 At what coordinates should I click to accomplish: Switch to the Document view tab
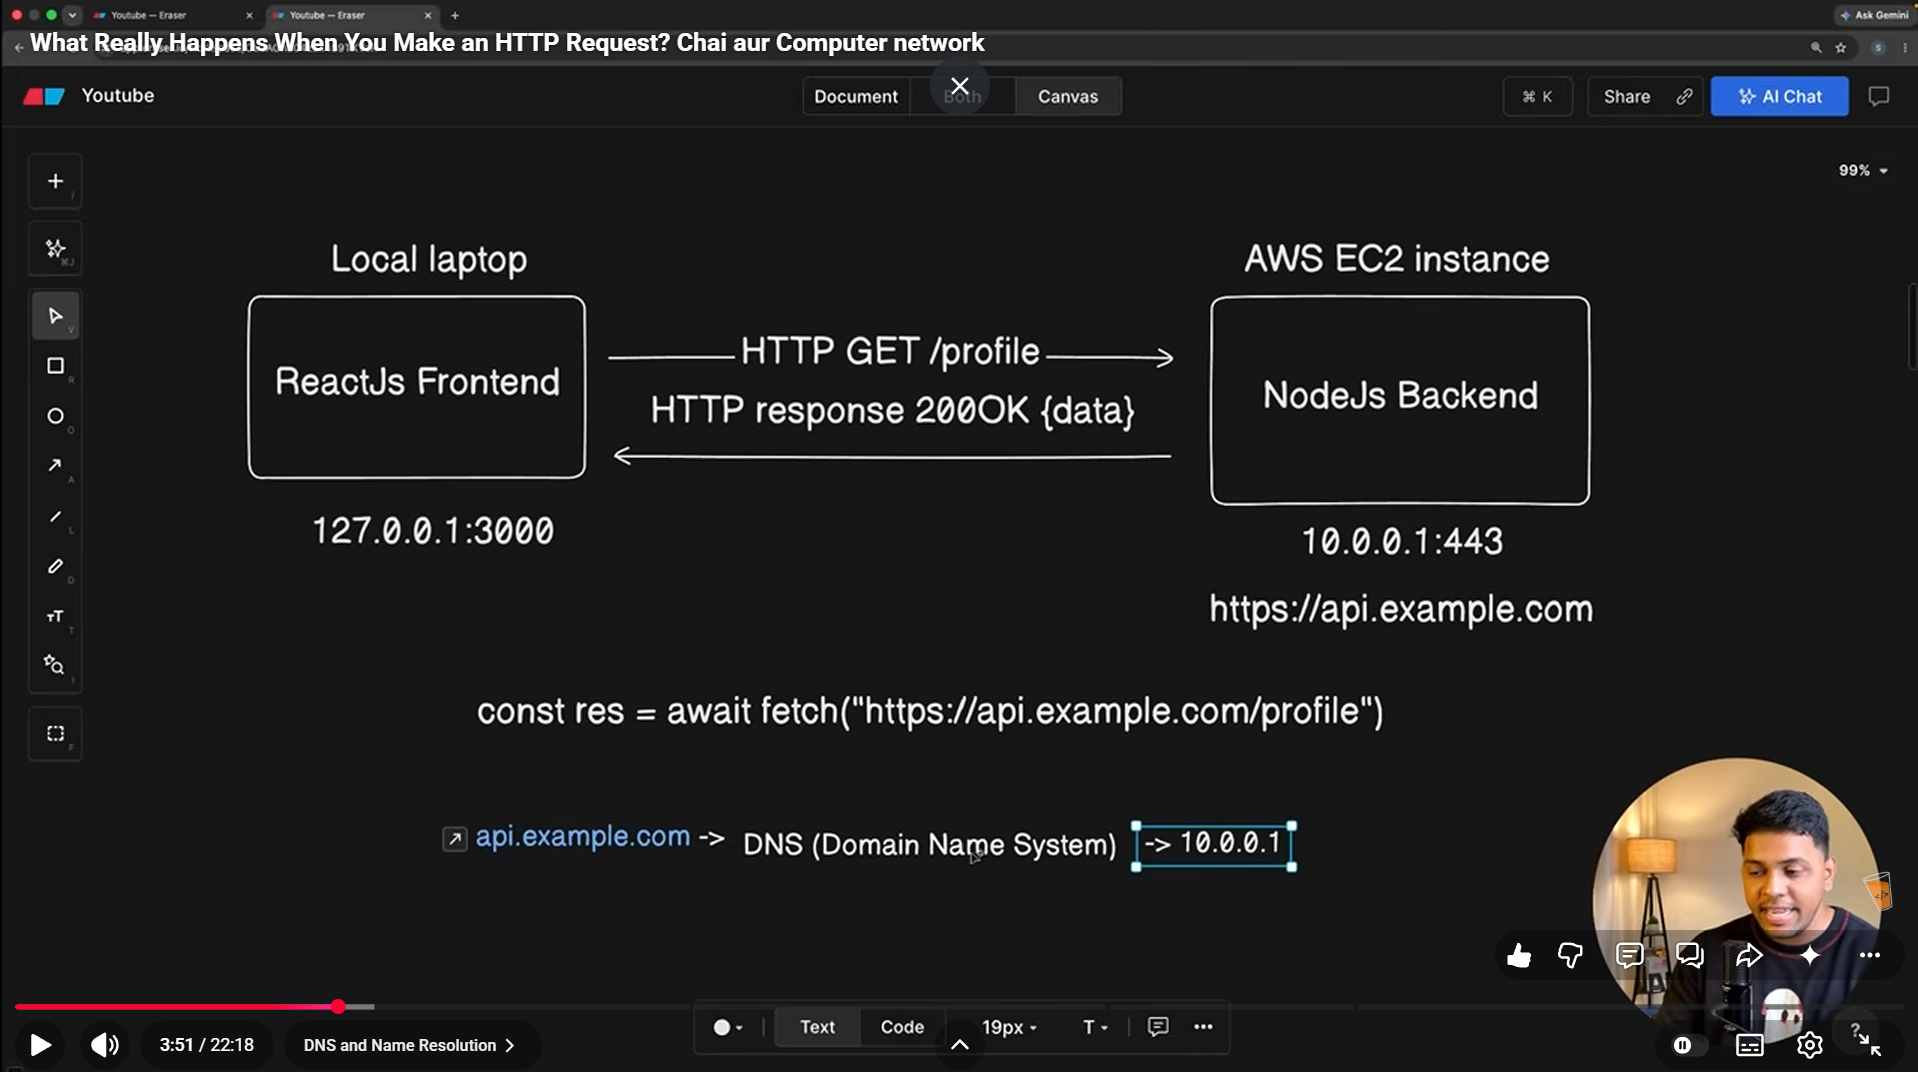(x=856, y=97)
